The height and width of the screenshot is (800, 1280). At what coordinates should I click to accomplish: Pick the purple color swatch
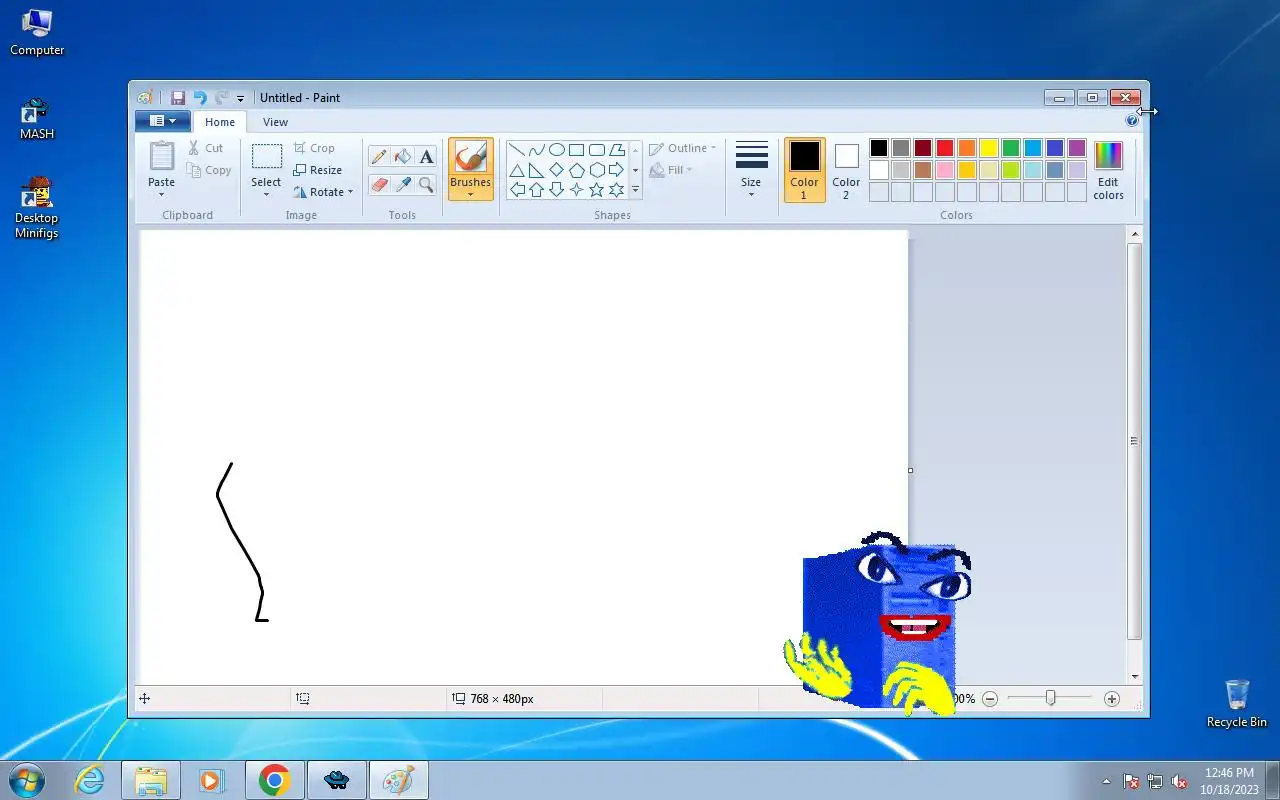(1077, 148)
